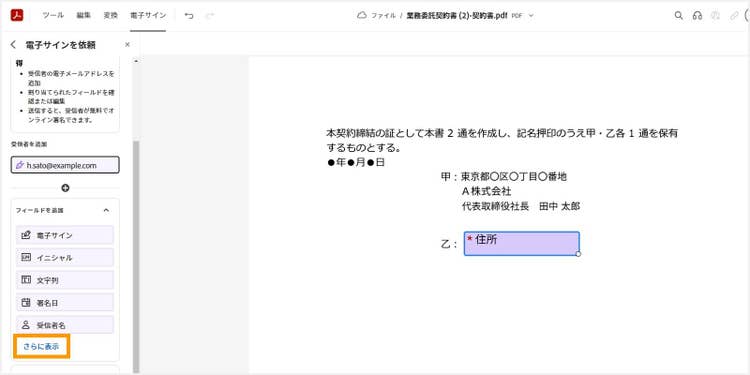Screen dimensions: 750x375
Task: Click the A株式会社 text
Action: 486,191
